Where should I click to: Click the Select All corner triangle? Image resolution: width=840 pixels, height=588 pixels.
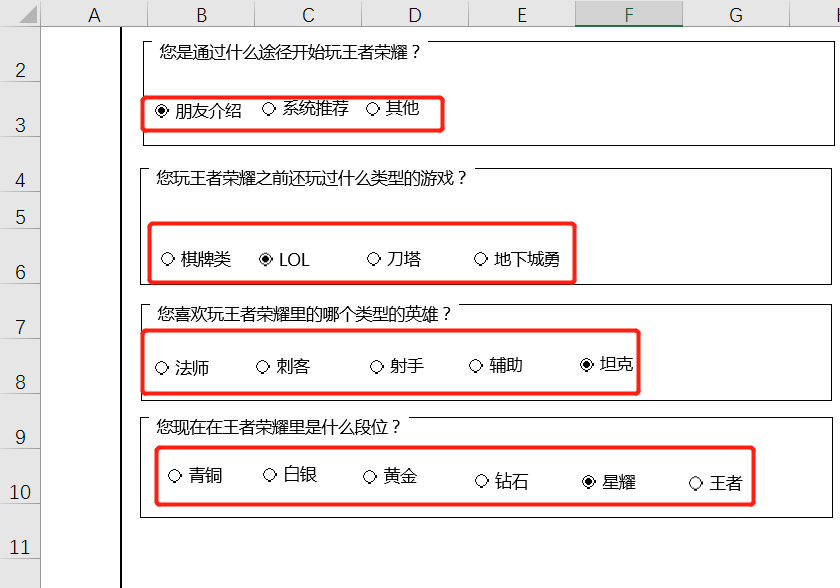pos(26,14)
